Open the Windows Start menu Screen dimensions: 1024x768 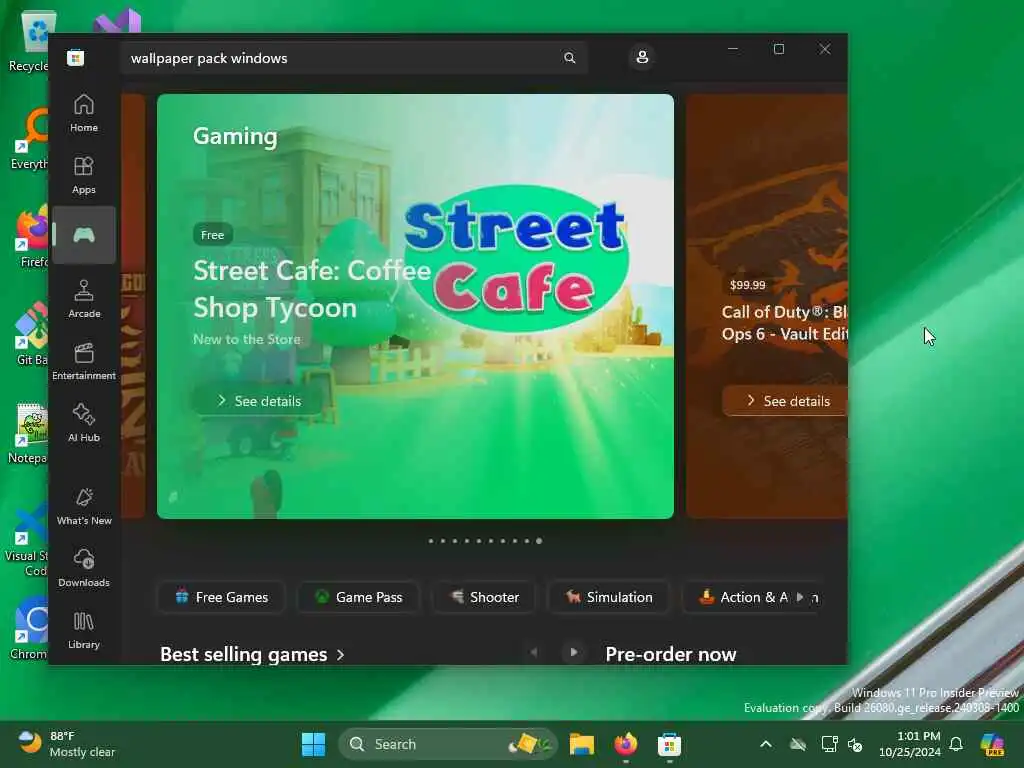tap(313, 744)
